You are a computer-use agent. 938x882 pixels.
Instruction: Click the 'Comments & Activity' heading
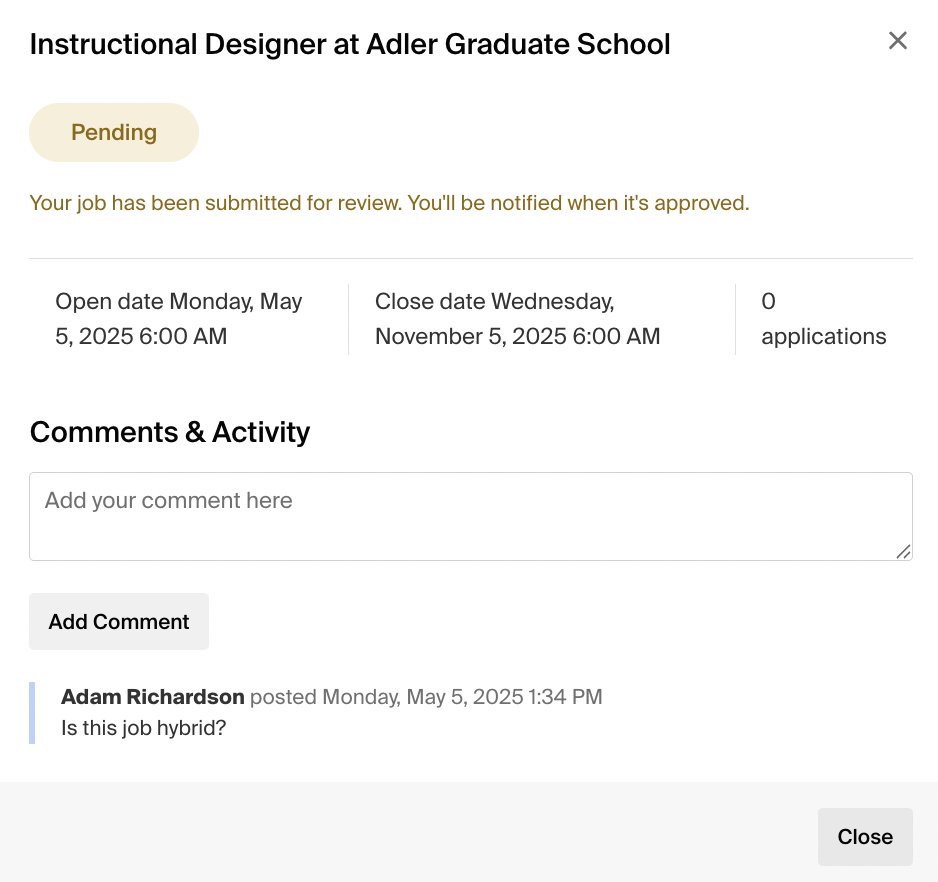click(170, 432)
